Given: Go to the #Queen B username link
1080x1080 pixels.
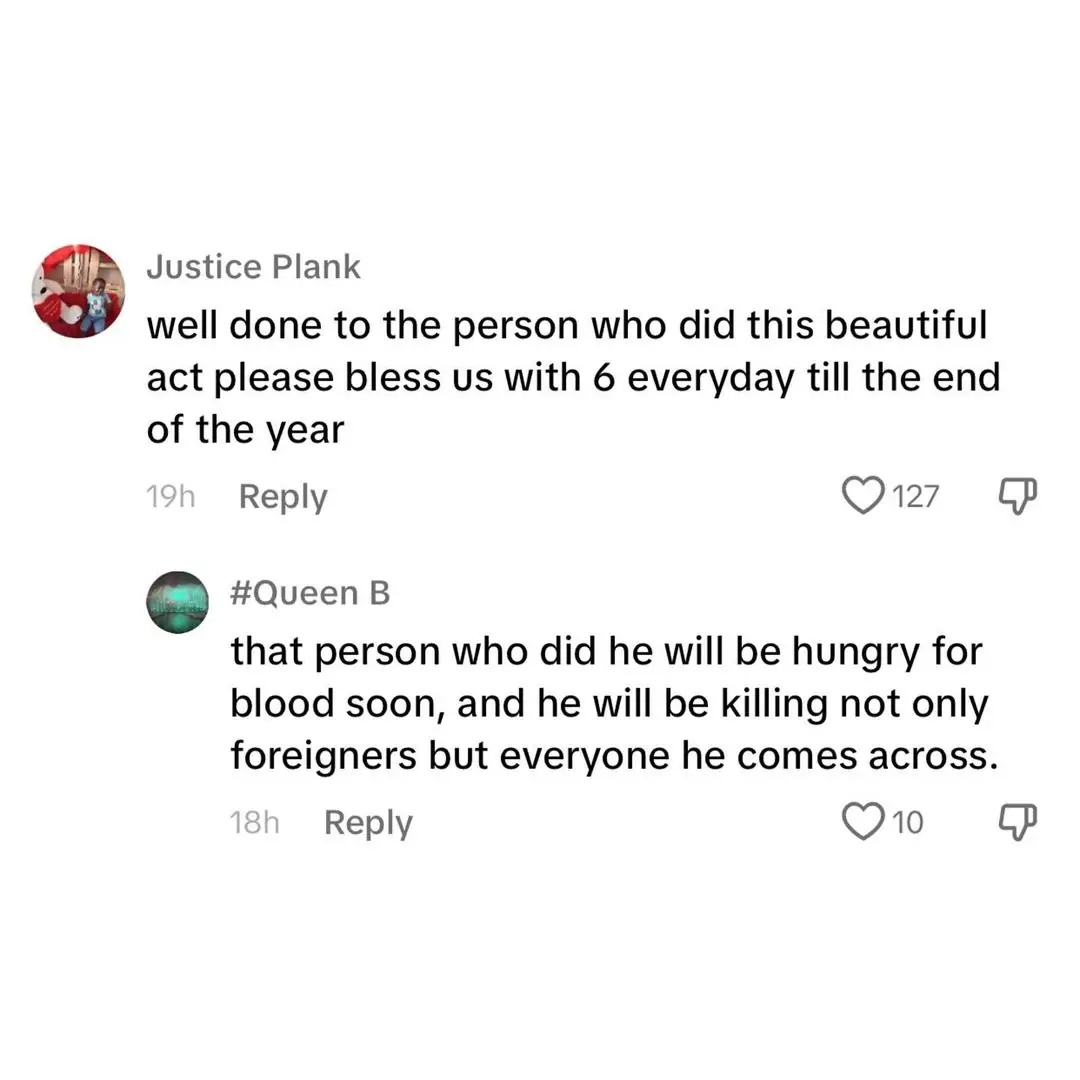Looking at the screenshot, I should [x=310, y=593].
